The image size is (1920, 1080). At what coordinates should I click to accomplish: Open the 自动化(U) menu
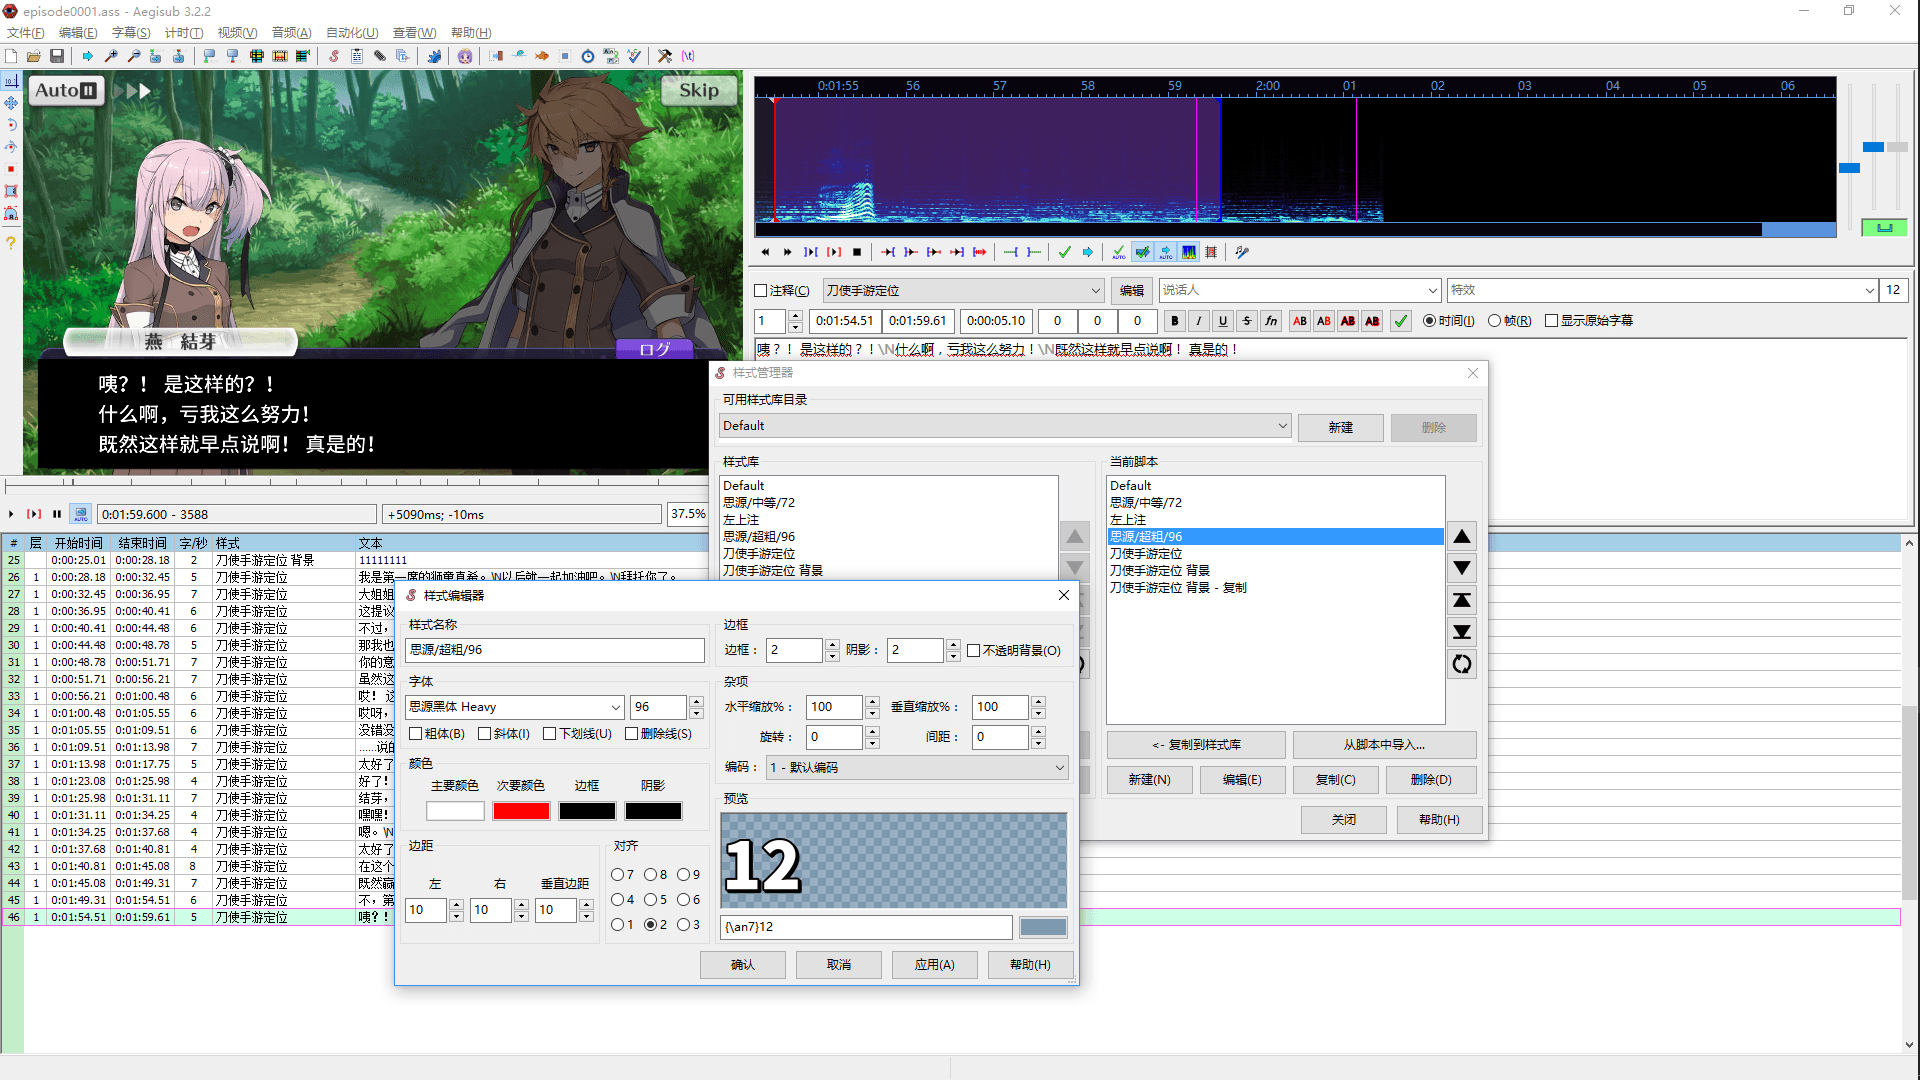(352, 33)
